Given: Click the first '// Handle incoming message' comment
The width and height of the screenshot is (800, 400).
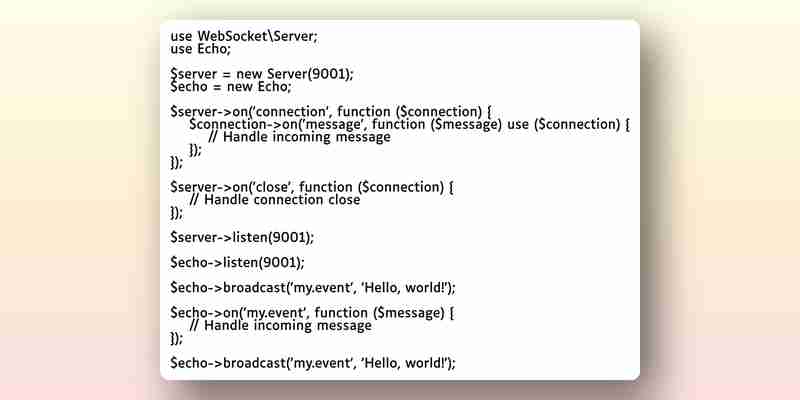Looking at the screenshot, I should tap(299, 137).
